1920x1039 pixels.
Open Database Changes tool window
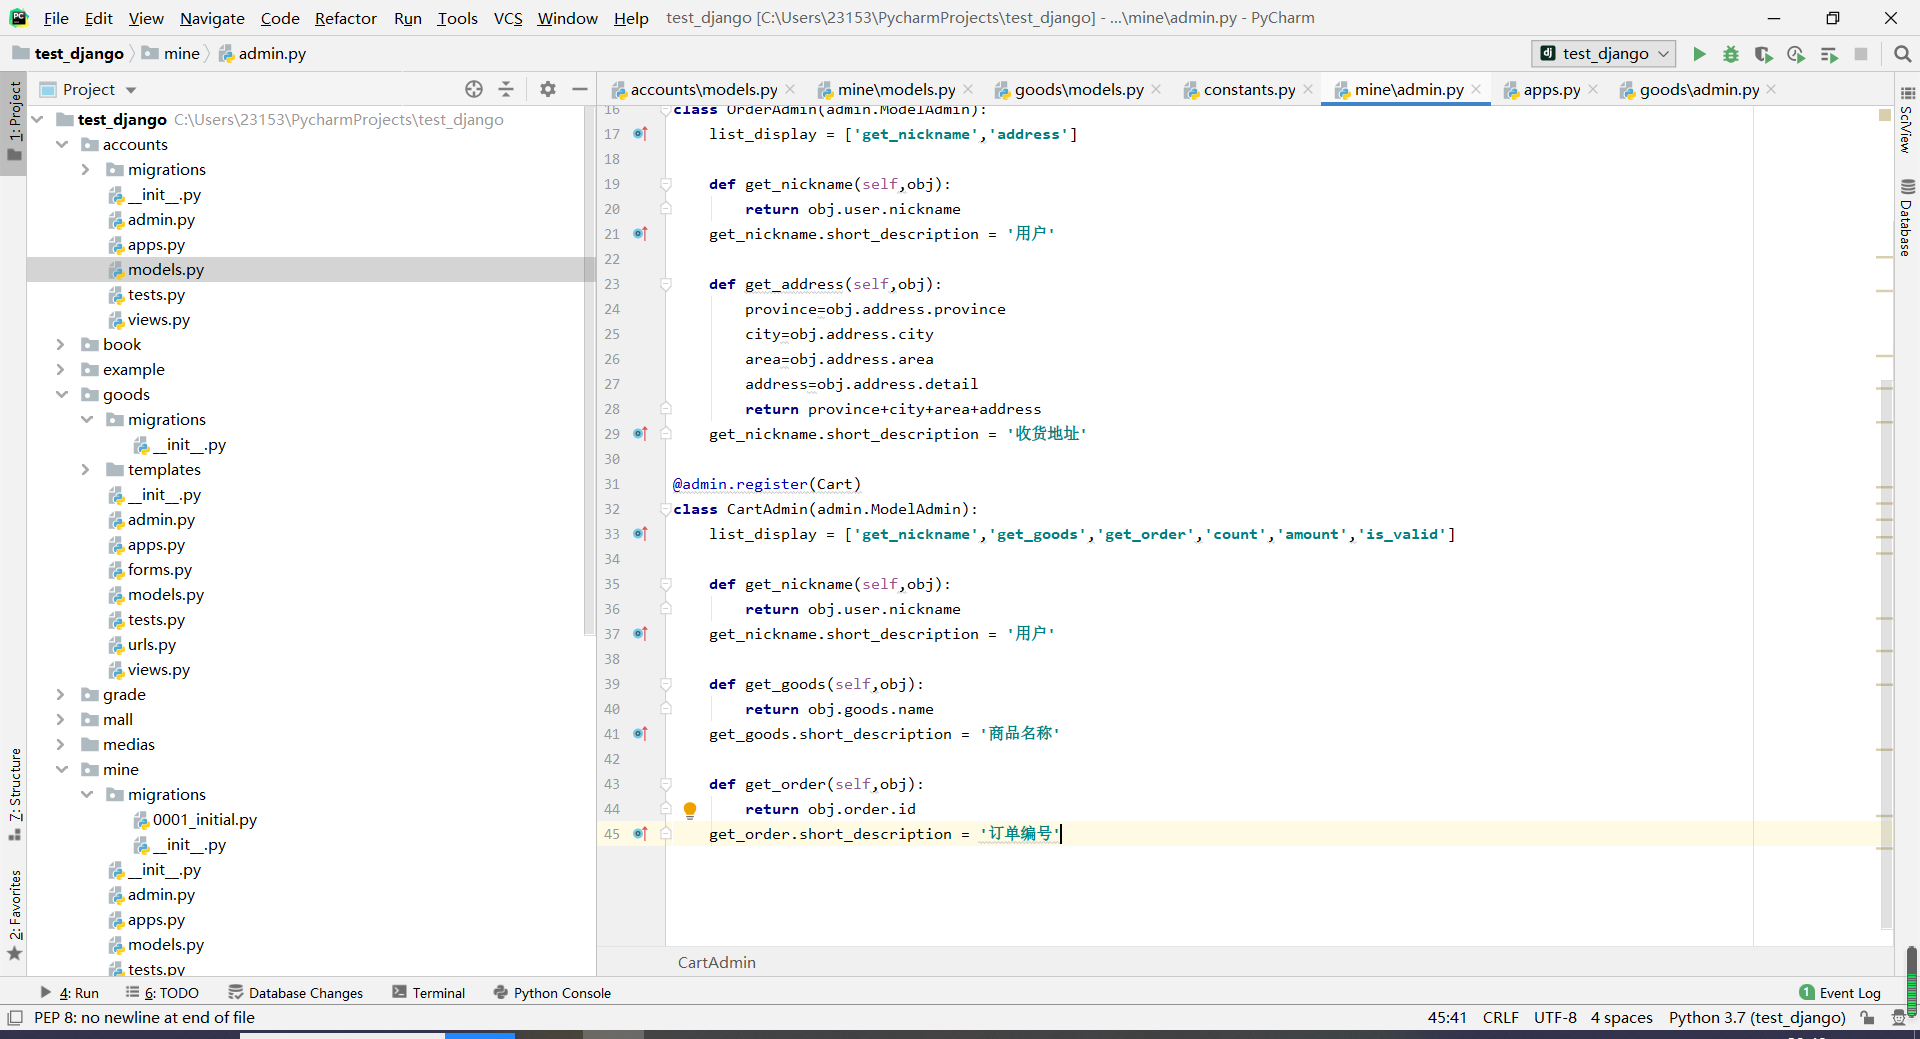[x=296, y=993]
